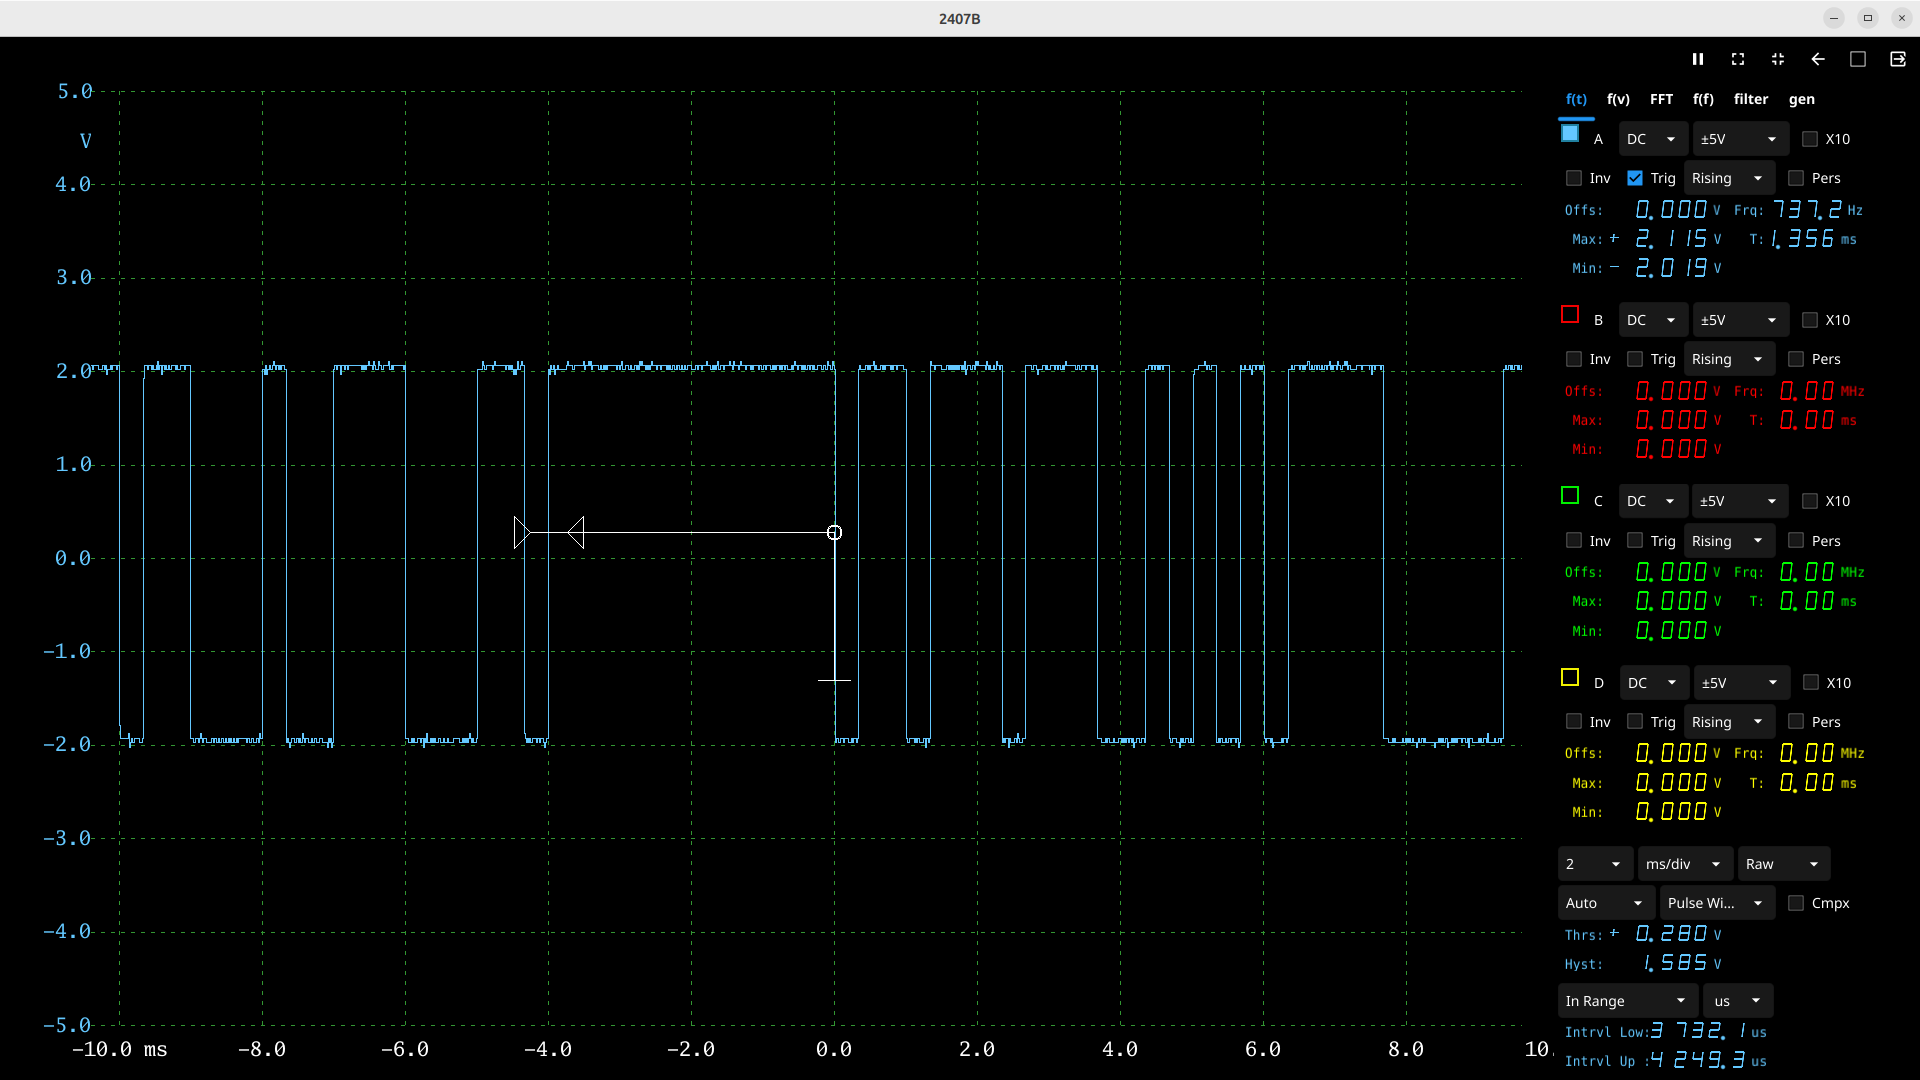
Task: Switch to the f(t) tab
Action: pos(1576,99)
